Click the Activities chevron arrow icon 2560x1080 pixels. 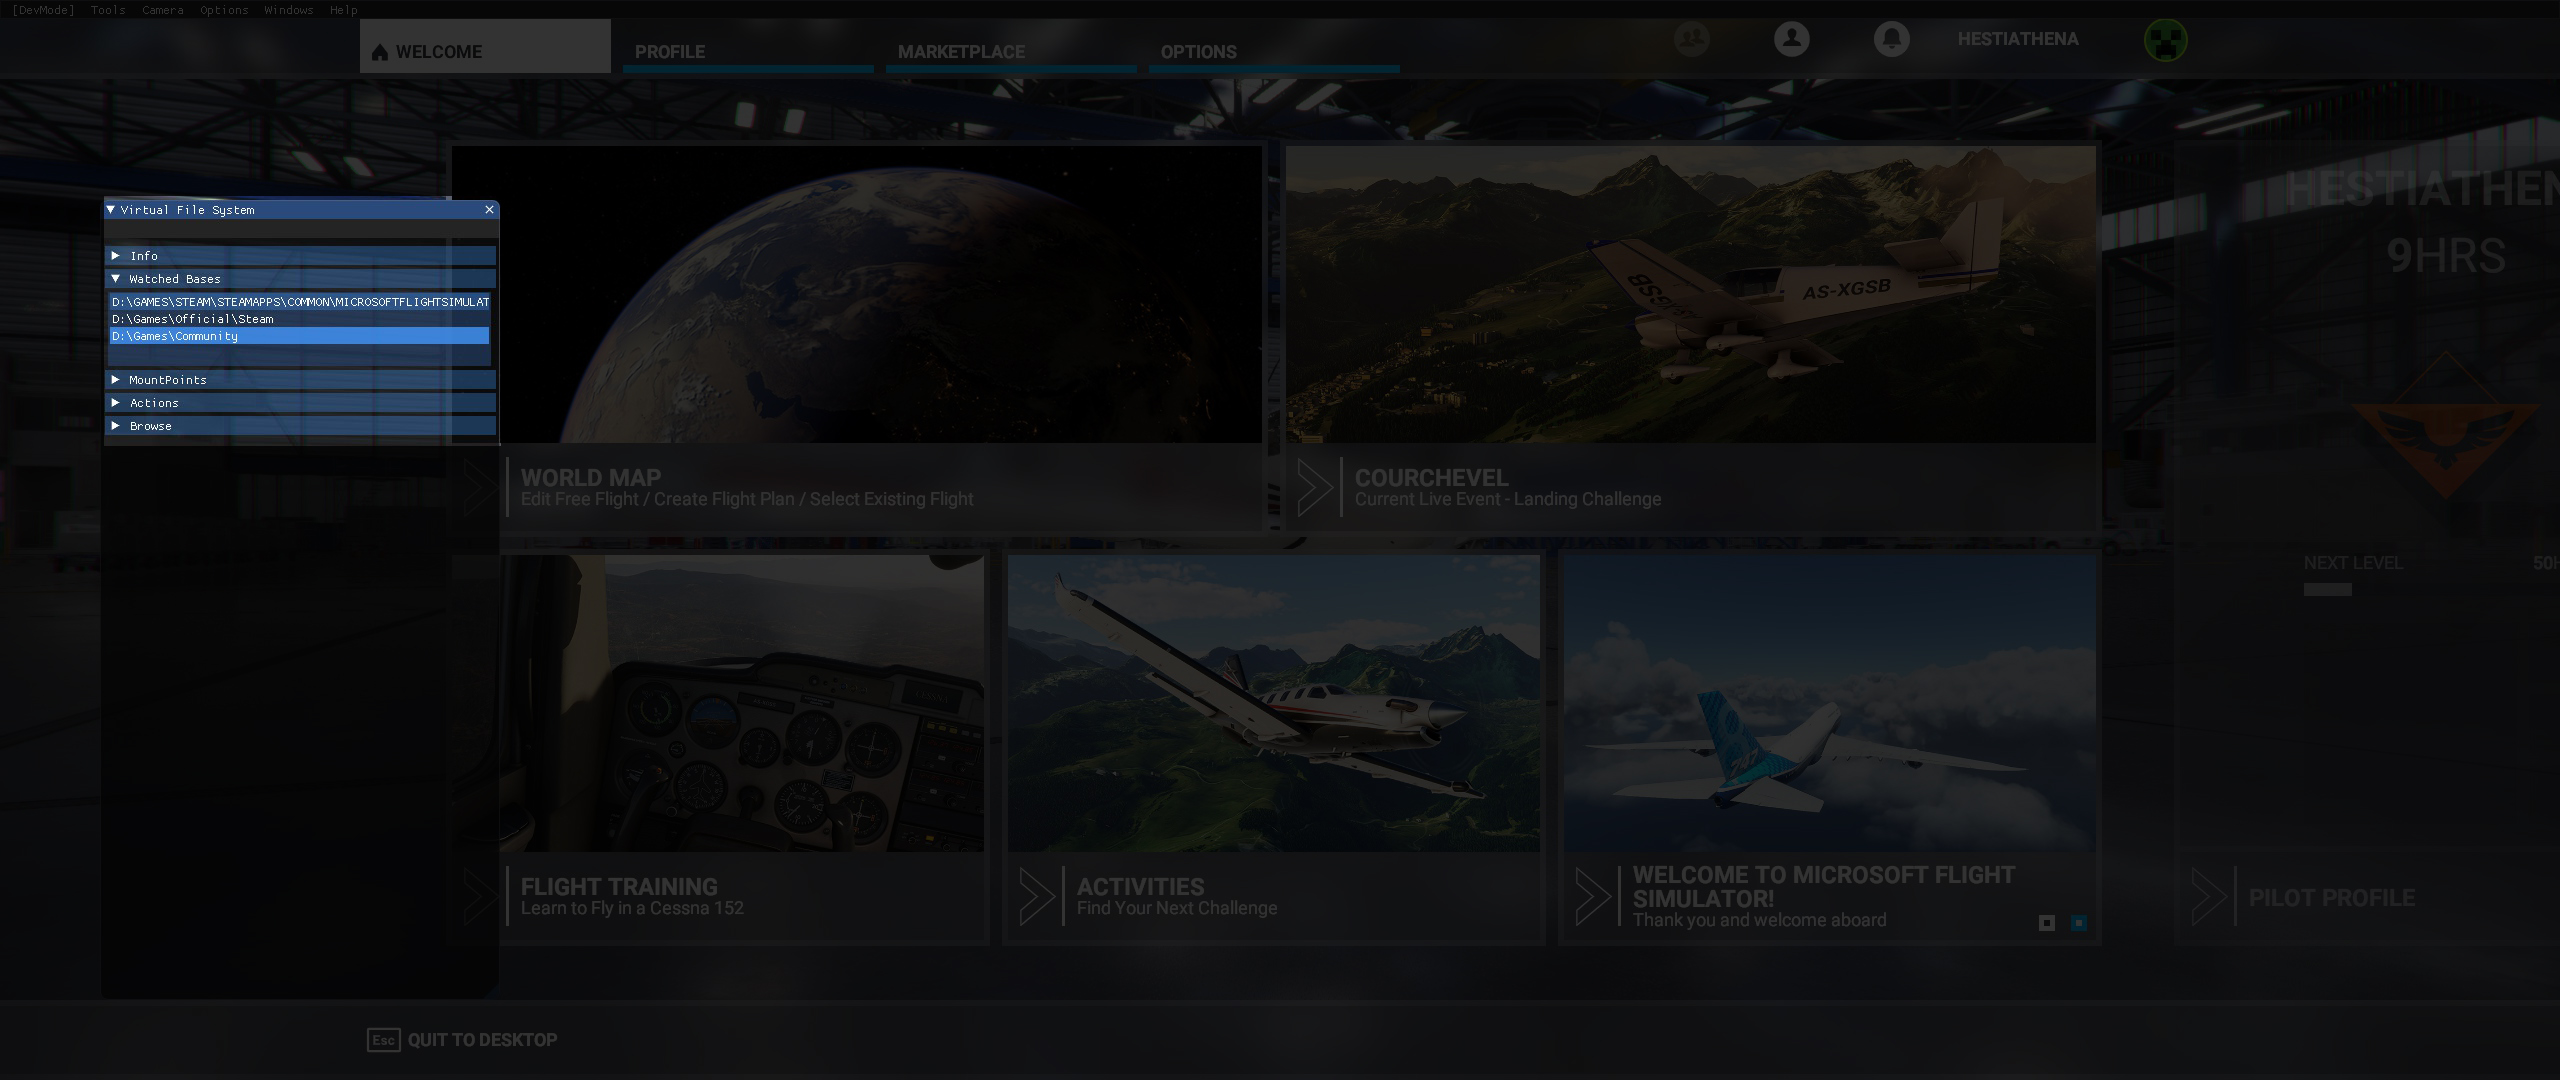click(x=1037, y=896)
